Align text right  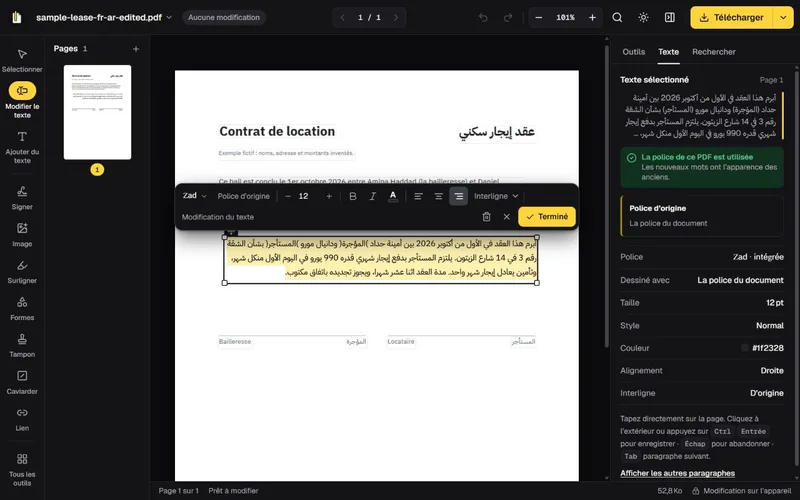coord(459,196)
